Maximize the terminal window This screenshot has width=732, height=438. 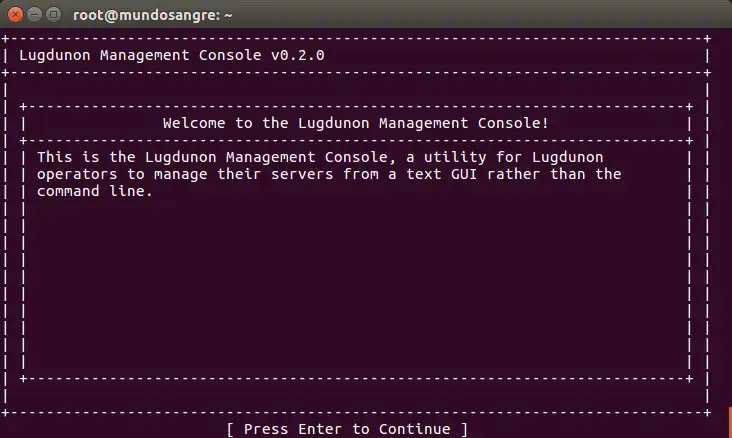(x=52, y=15)
